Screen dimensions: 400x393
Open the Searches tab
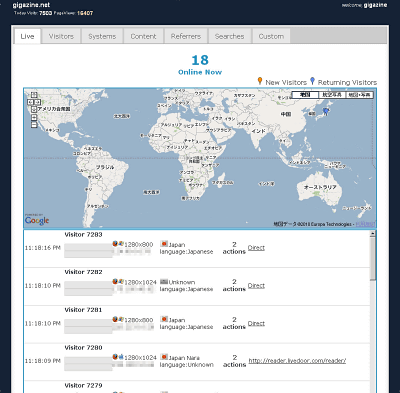pyautogui.click(x=229, y=36)
